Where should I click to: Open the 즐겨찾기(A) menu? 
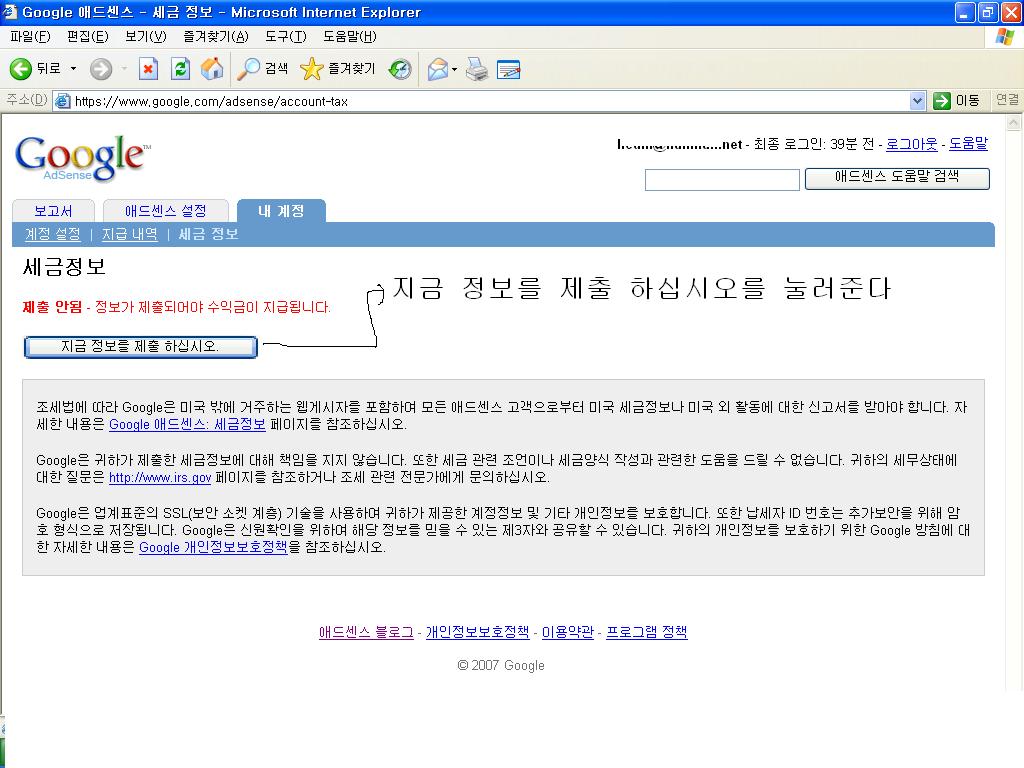click(216, 37)
